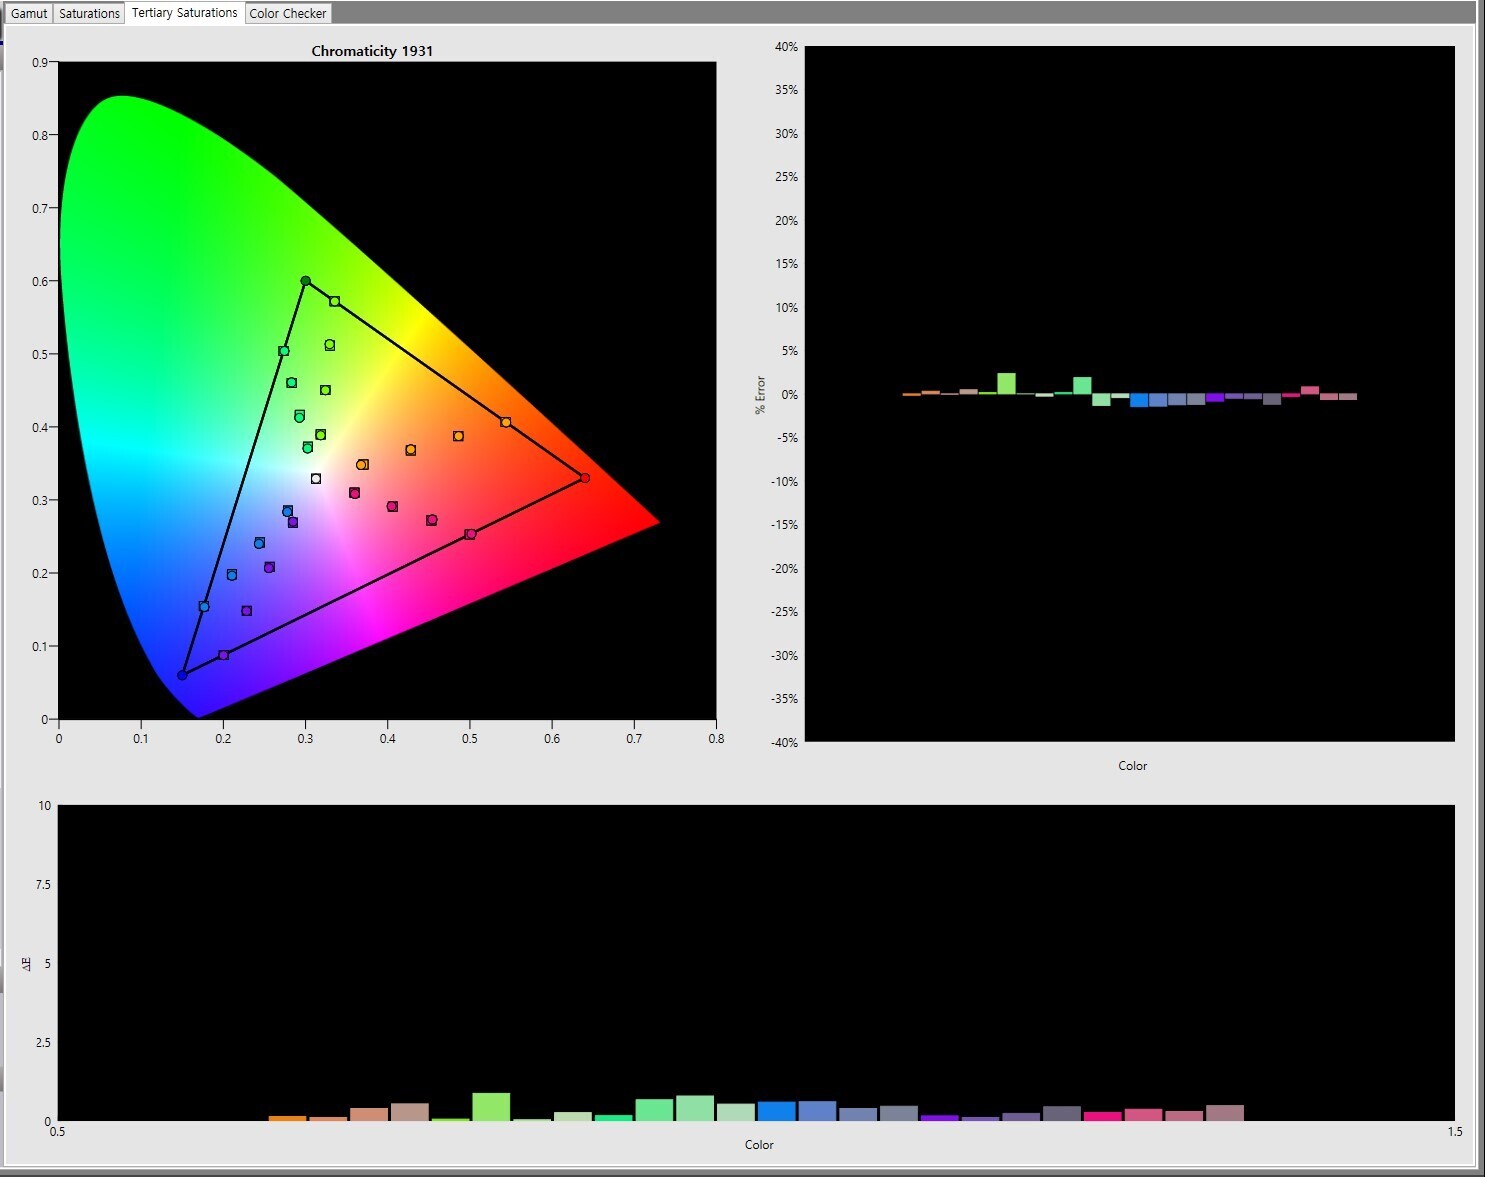1485x1177 pixels.
Task: Click the Chromaticity 1931 chart title
Action: 372,51
